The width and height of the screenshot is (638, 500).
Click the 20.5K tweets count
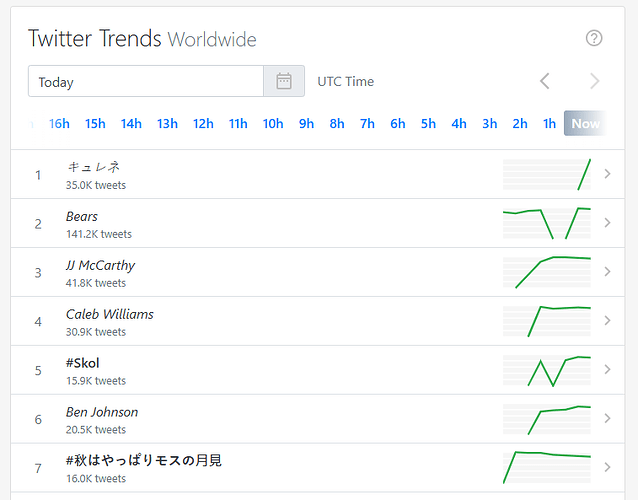tap(96, 430)
